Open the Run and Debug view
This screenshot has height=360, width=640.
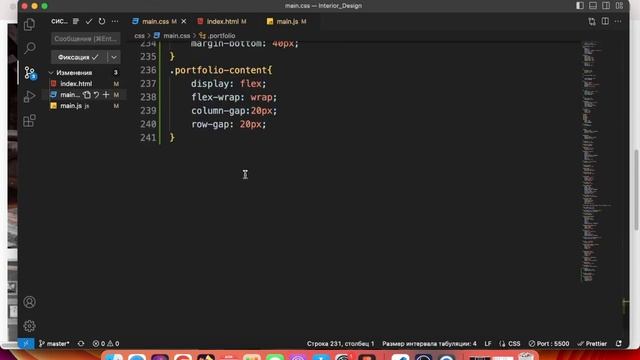[x=29, y=96]
